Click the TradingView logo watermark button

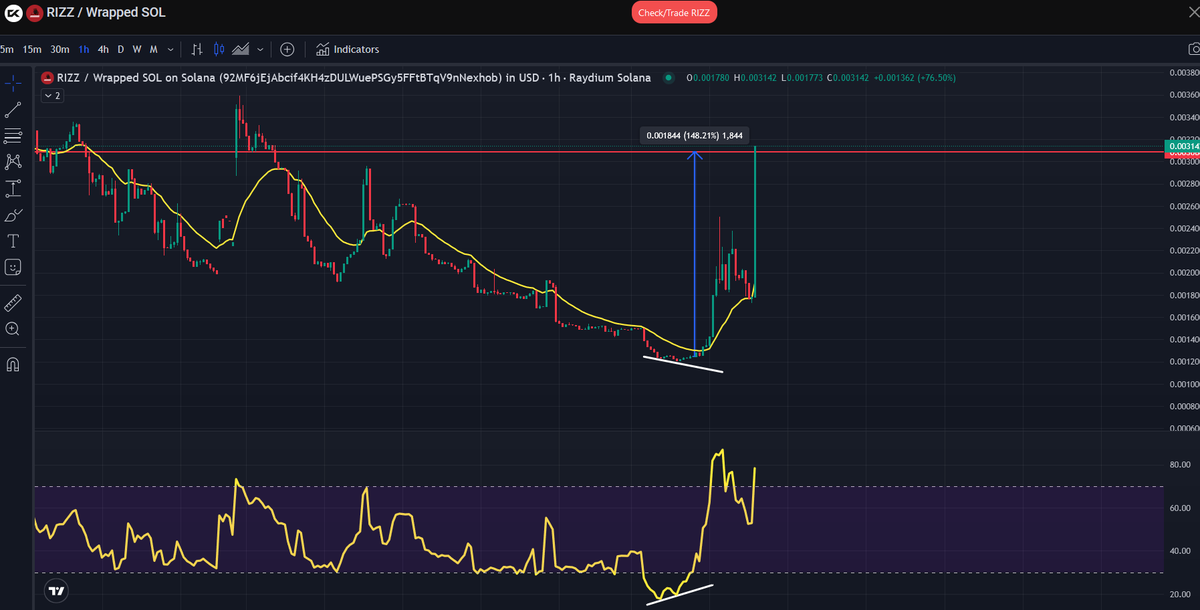(x=57, y=591)
